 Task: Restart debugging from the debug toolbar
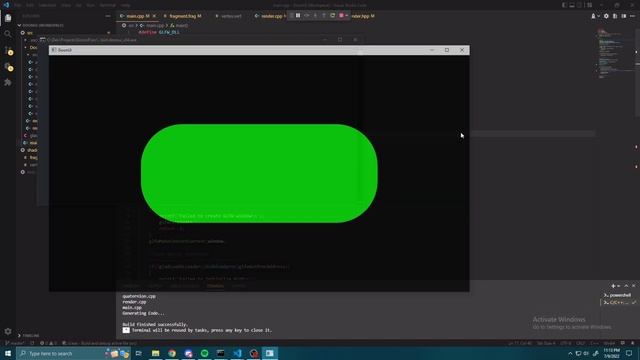click(x=332, y=16)
